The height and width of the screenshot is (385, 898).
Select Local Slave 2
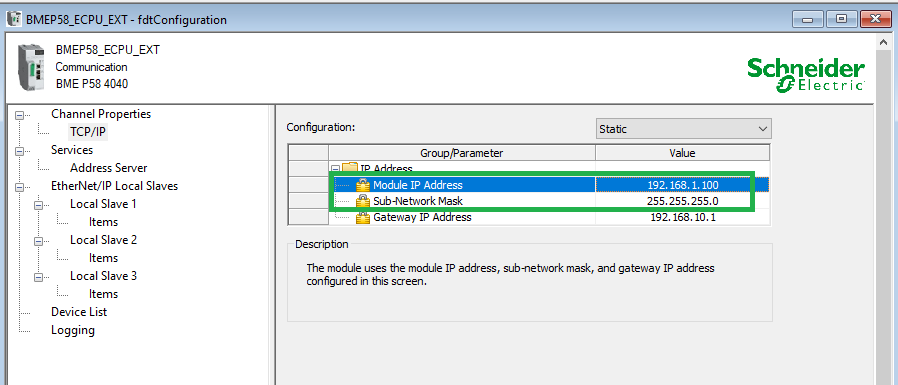pyautogui.click(x=103, y=240)
